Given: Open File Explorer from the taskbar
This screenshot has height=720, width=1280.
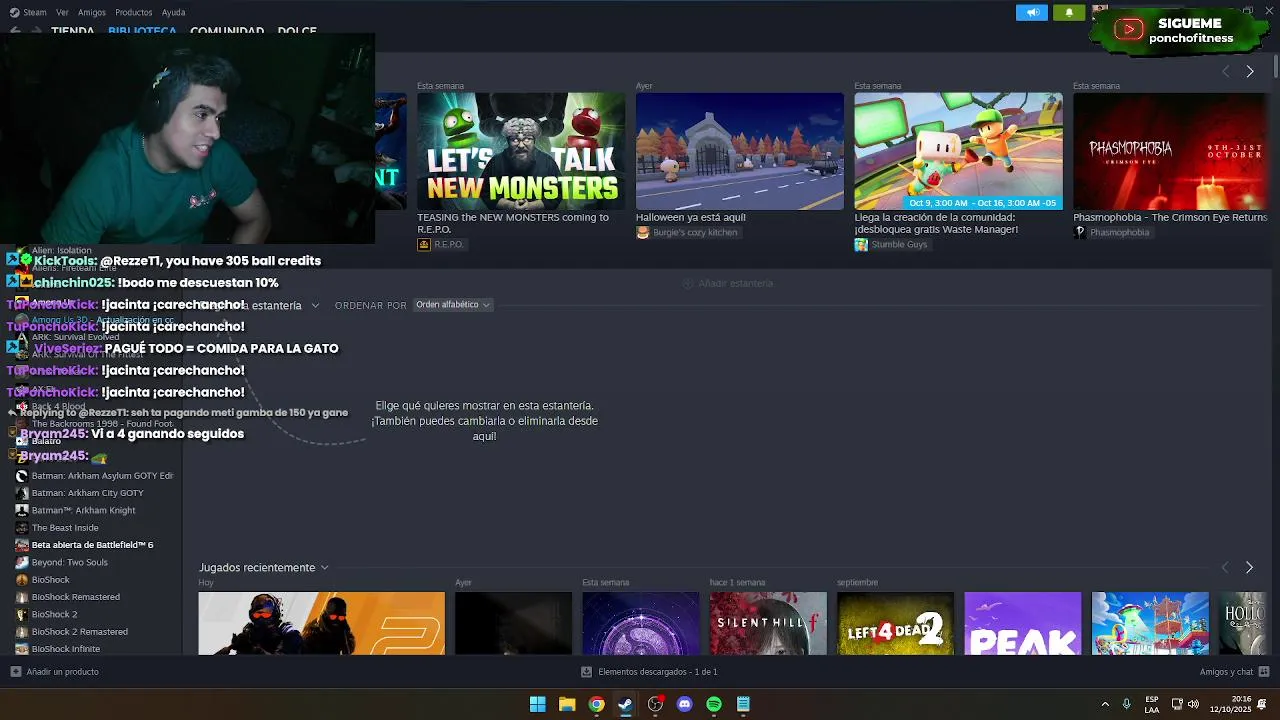Looking at the screenshot, I should click(567, 704).
